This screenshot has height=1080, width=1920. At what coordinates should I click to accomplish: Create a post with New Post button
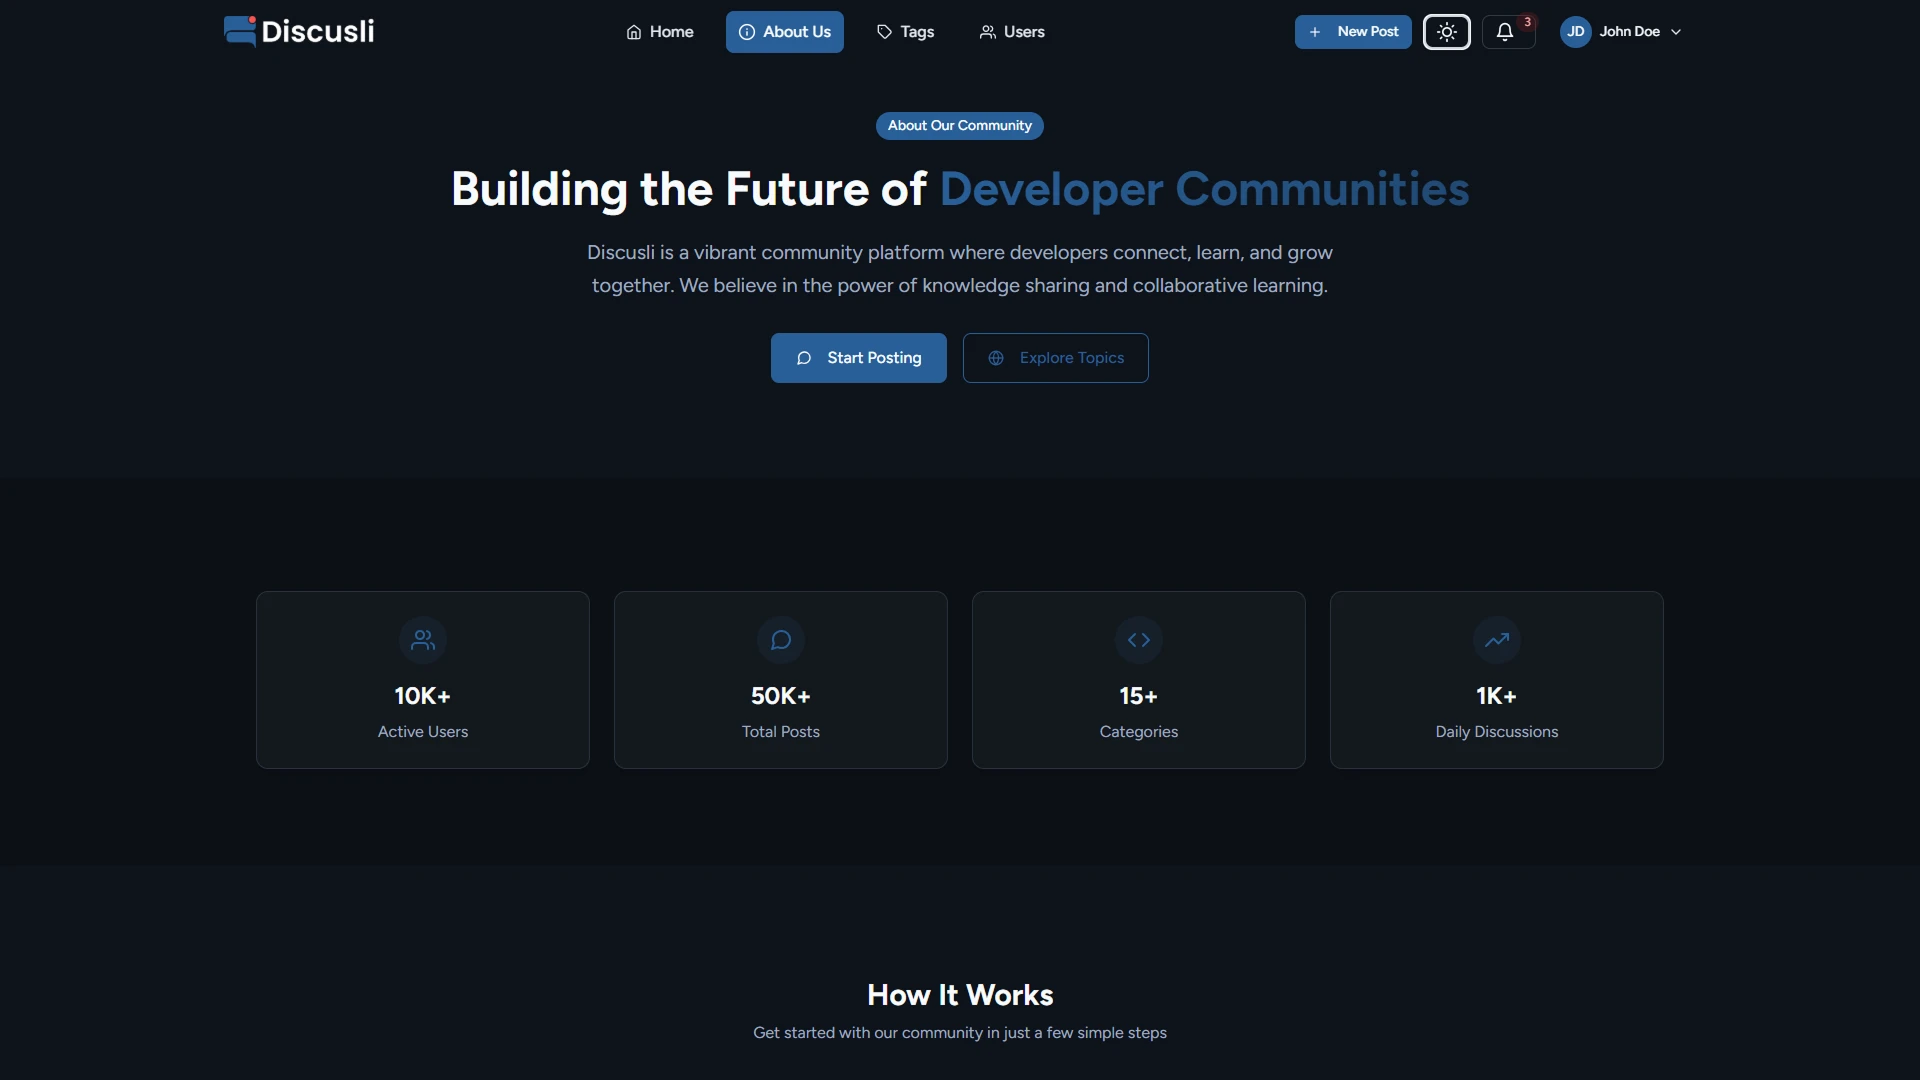coord(1353,32)
